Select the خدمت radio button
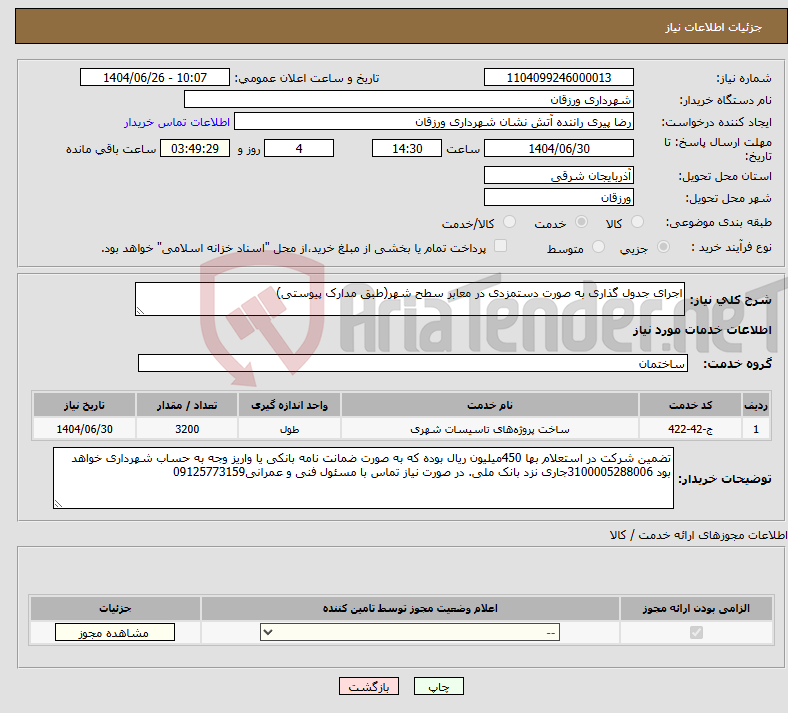The image size is (788, 713). click(581, 222)
